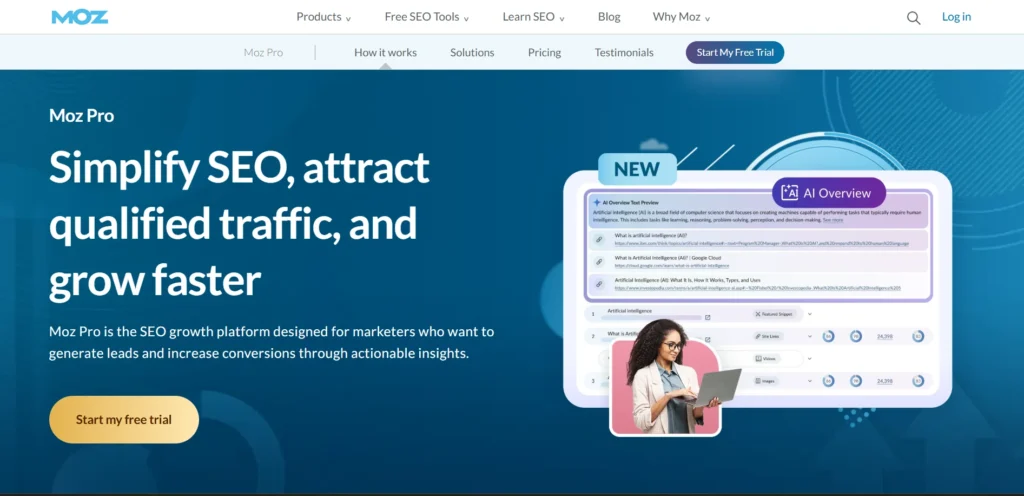Screen dimensions: 1024x496
Task: Open the Why Moz menu
Action: [x=677, y=17]
